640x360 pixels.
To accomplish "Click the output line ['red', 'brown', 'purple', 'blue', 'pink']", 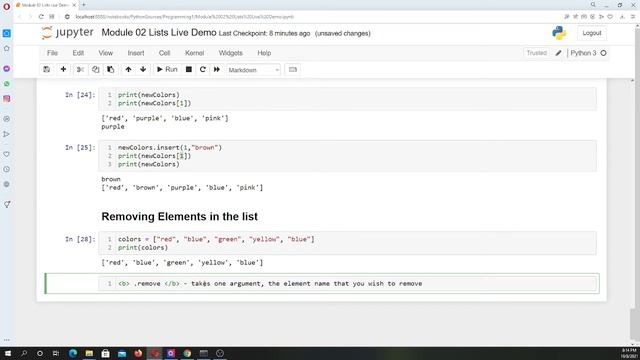I will coord(182,188).
